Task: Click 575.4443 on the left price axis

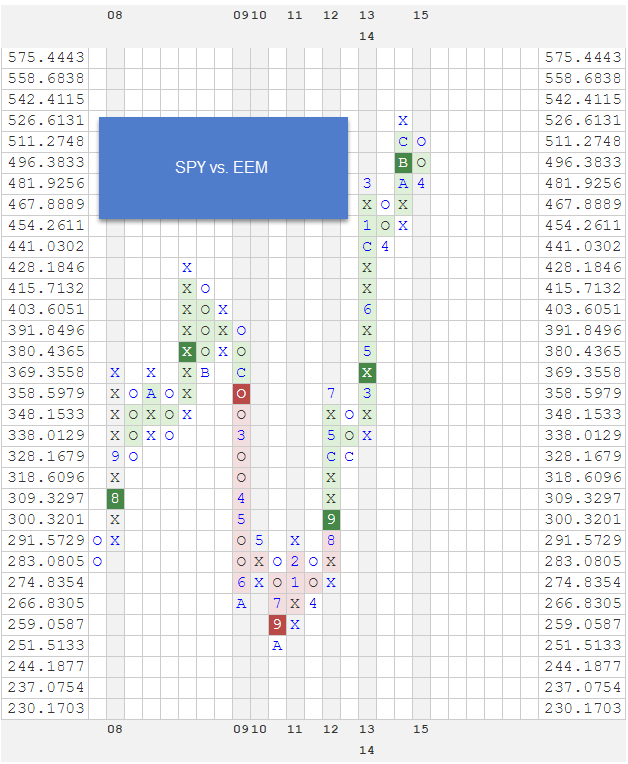Action: [46, 57]
